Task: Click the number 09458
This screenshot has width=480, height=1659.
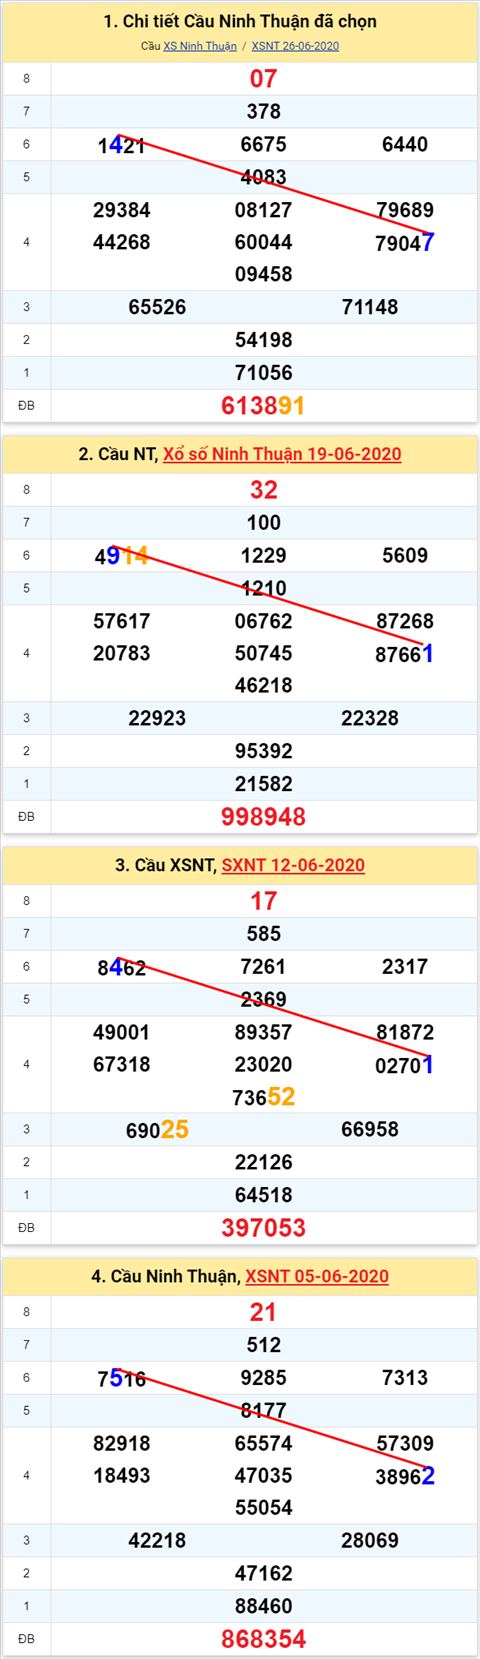Action: [264, 274]
